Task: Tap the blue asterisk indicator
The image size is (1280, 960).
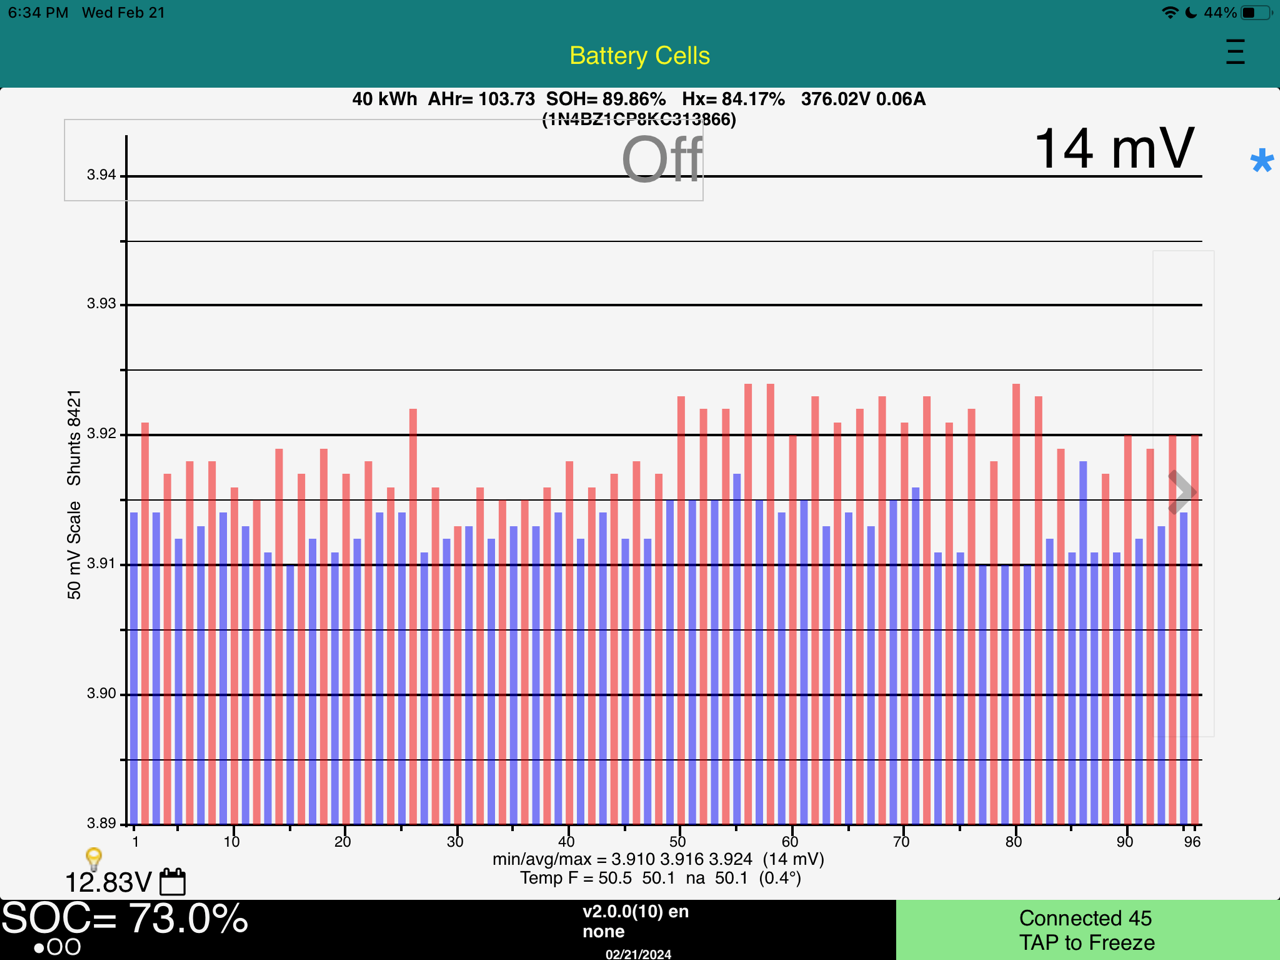Action: click(x=1261, y=161)
